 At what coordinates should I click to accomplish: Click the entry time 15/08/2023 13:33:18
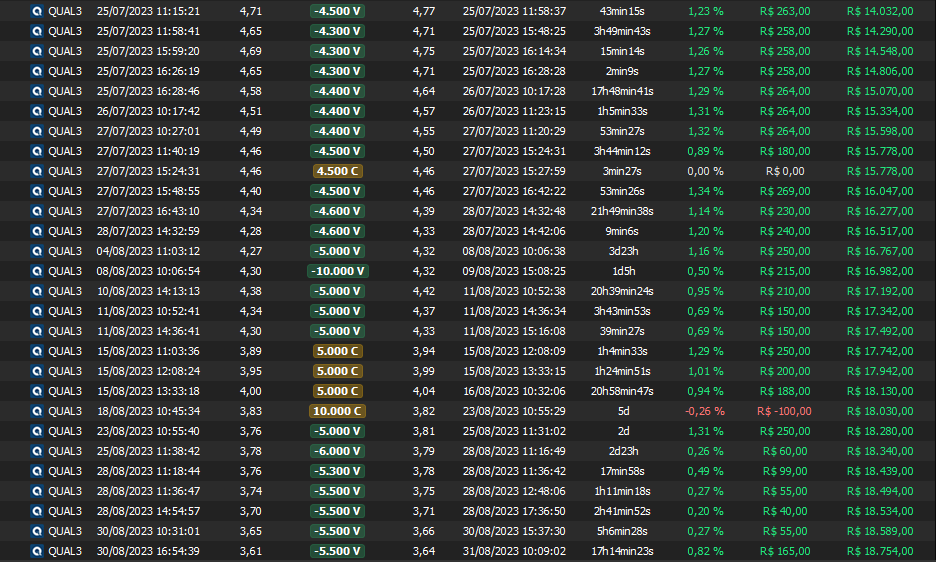point(148,391)
